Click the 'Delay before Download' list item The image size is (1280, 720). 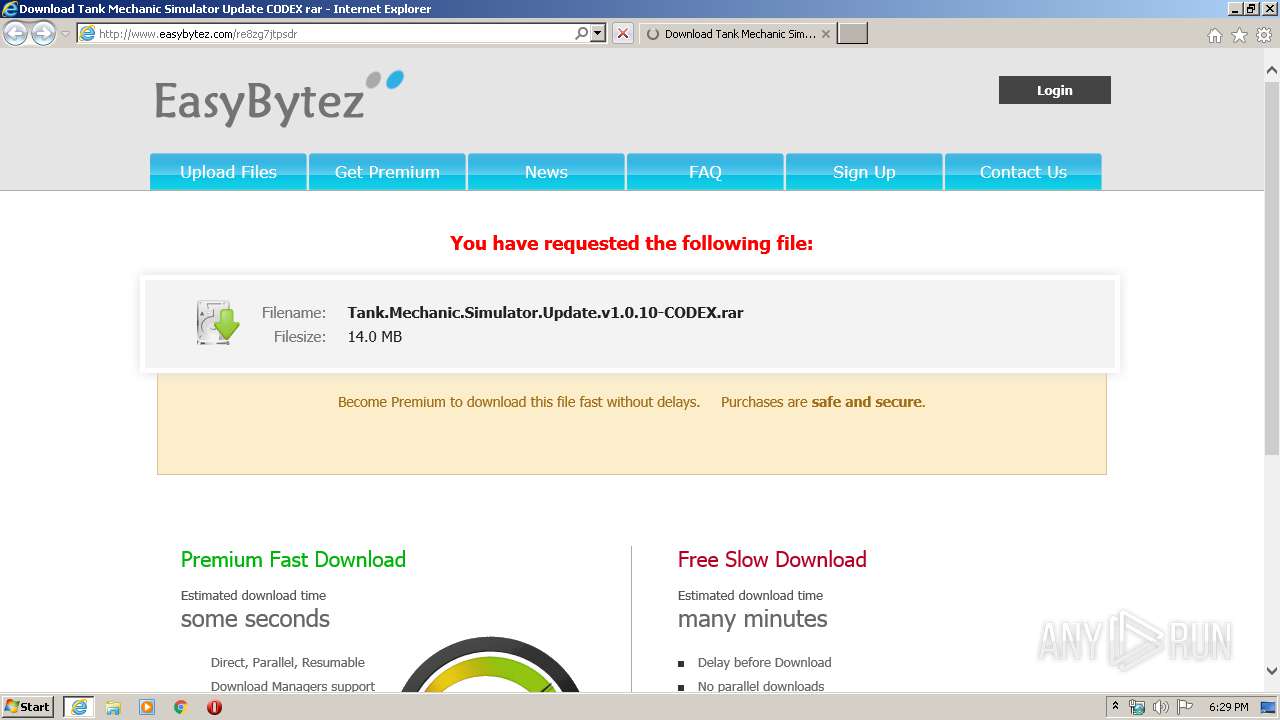(x=764, y=663)
